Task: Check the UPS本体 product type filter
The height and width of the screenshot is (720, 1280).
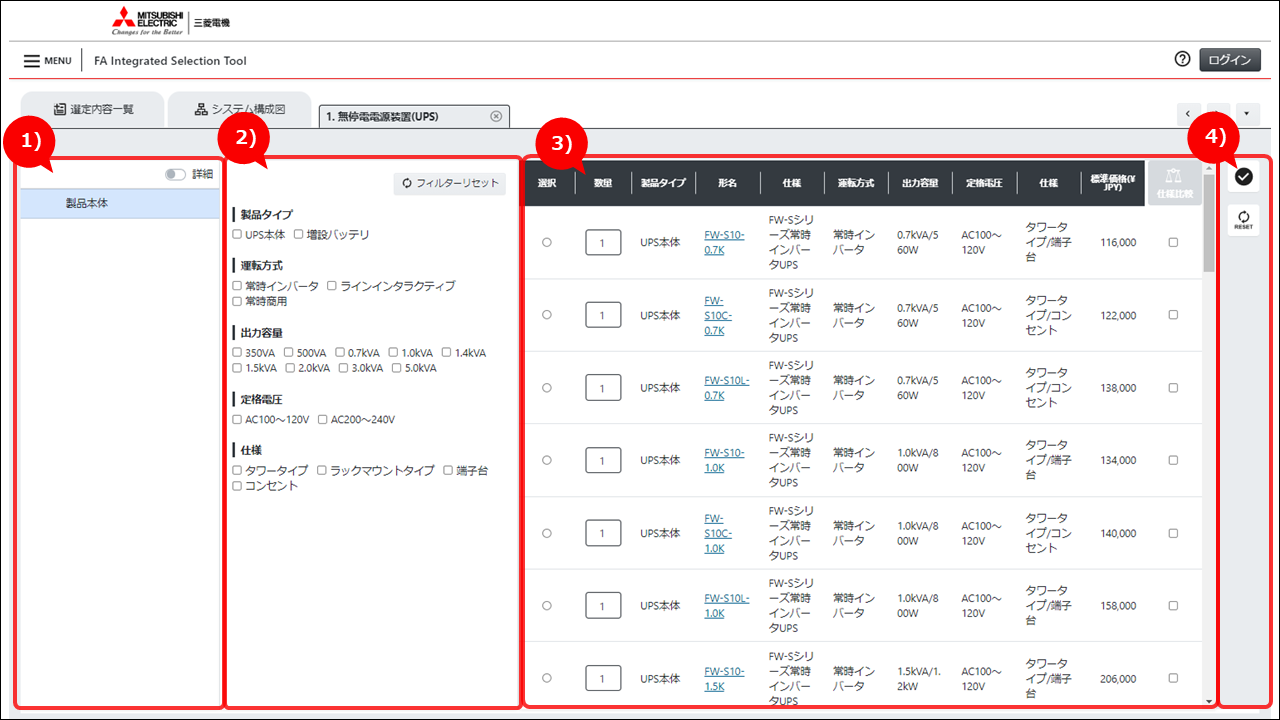Action: click(x=237, y=235)
